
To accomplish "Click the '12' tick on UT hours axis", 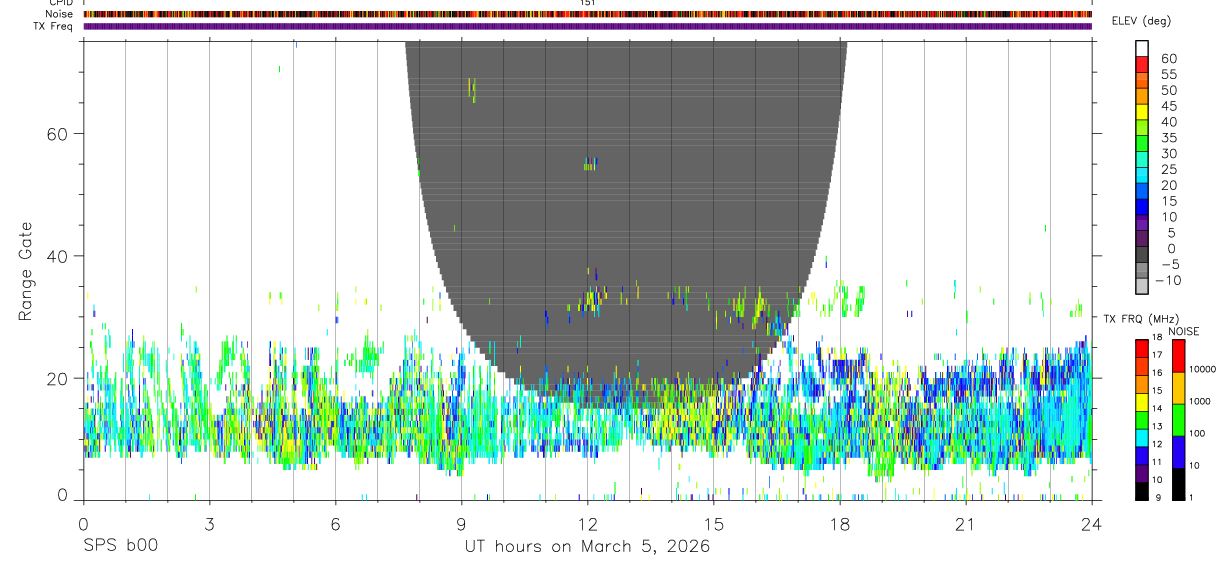I will pos(587,525).
